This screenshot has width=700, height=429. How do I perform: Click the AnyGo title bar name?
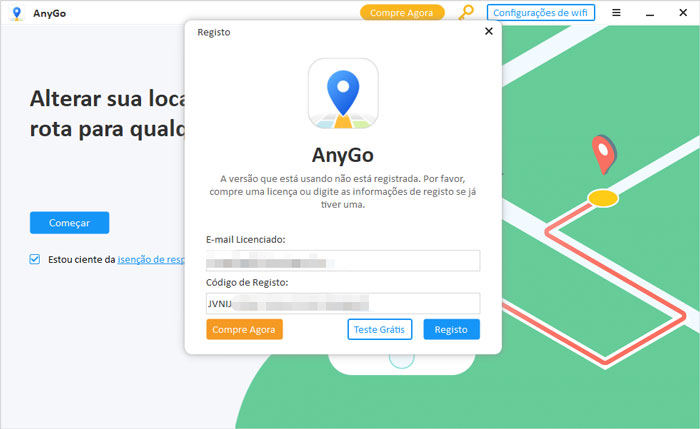(50, 14)
